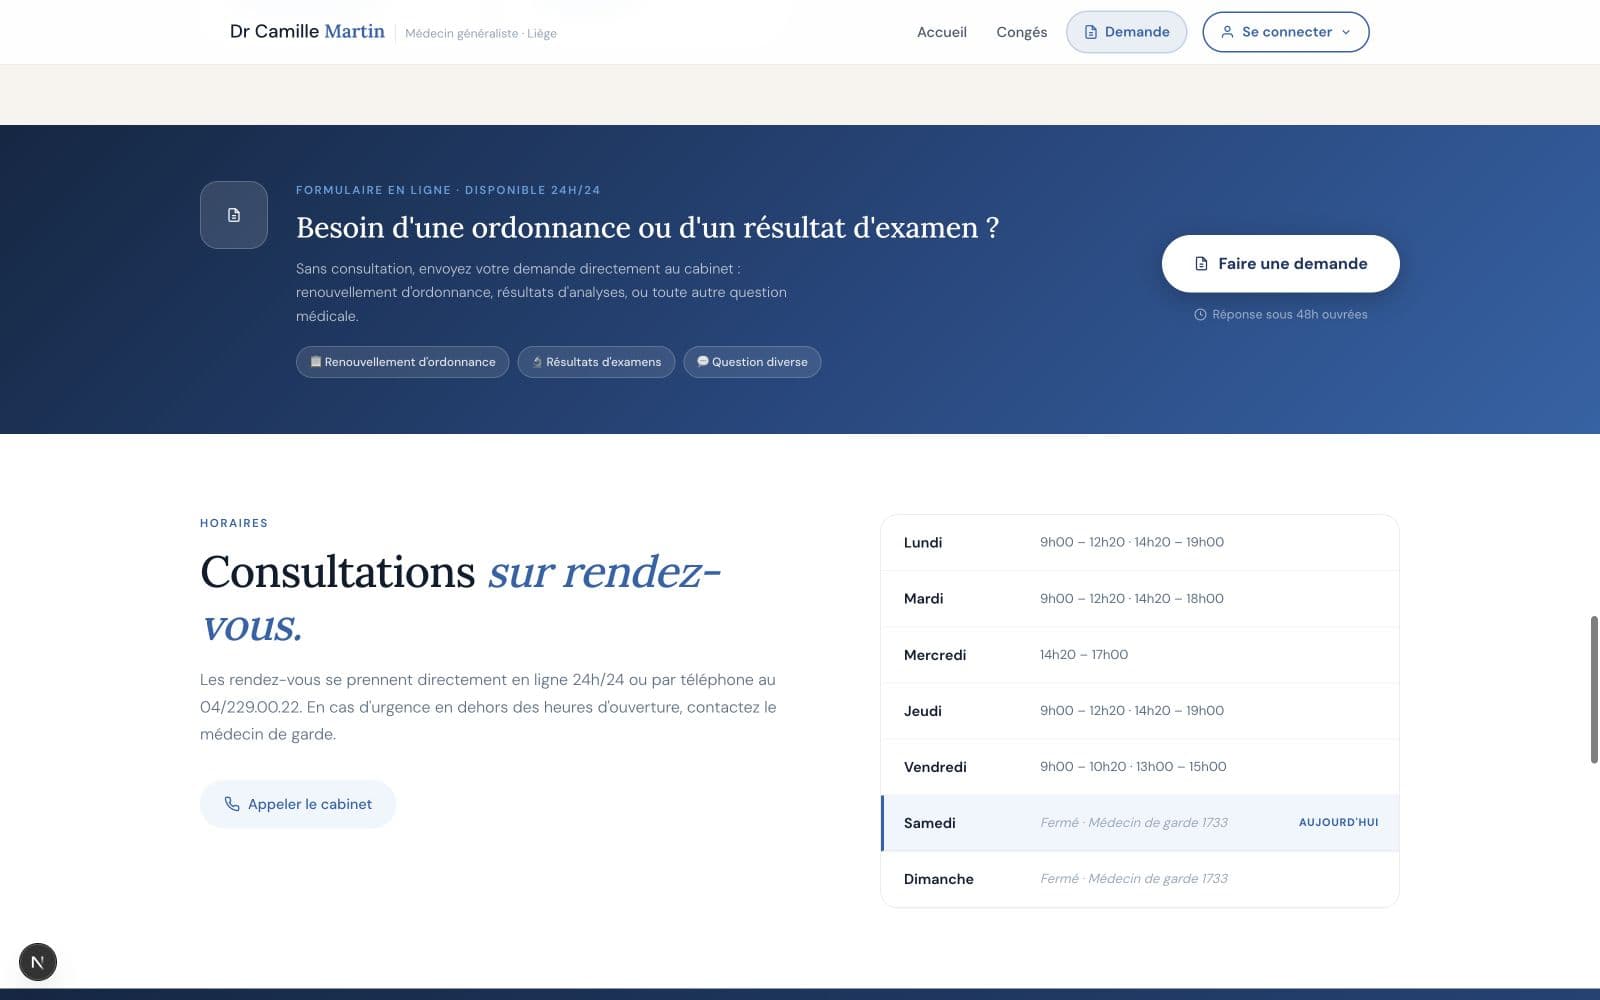Image resolution: width=1600 pixels, height=1000 pixels.
Task: Click the Samedi row marked today
Action: (x=1140, y=823)
